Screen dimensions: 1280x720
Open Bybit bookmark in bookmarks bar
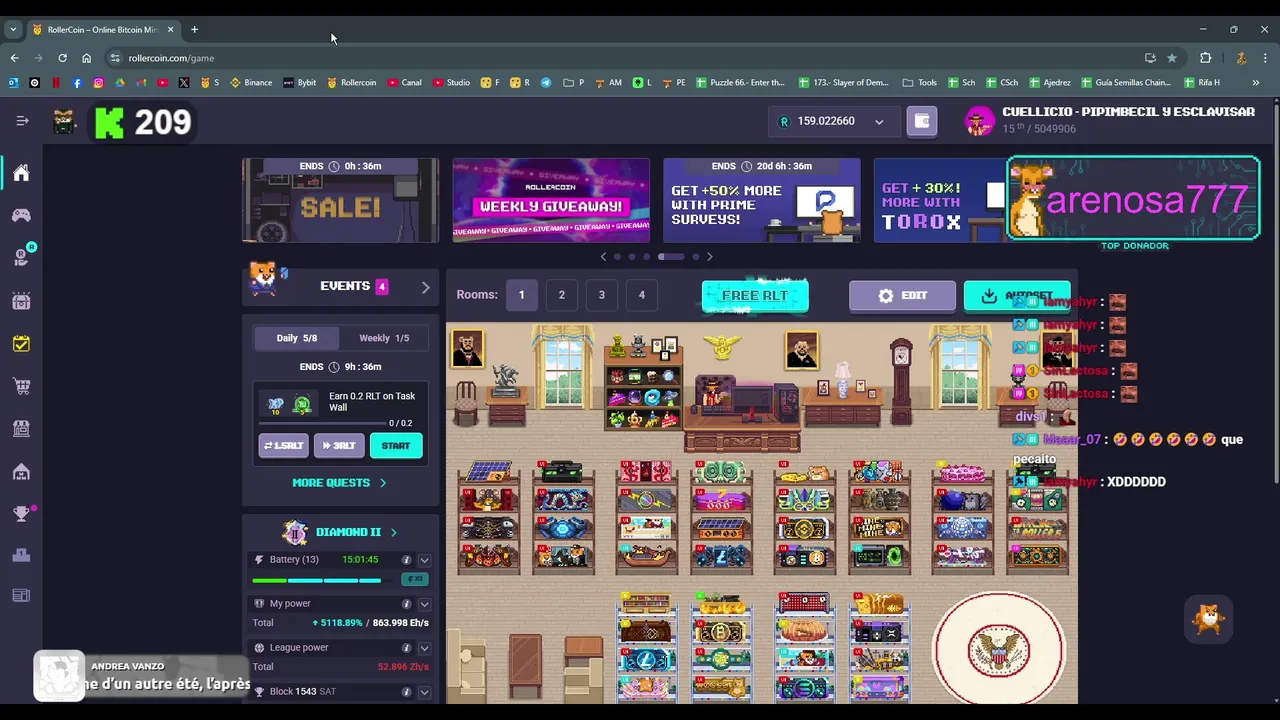pyautogui.click(x=300, y=82)
